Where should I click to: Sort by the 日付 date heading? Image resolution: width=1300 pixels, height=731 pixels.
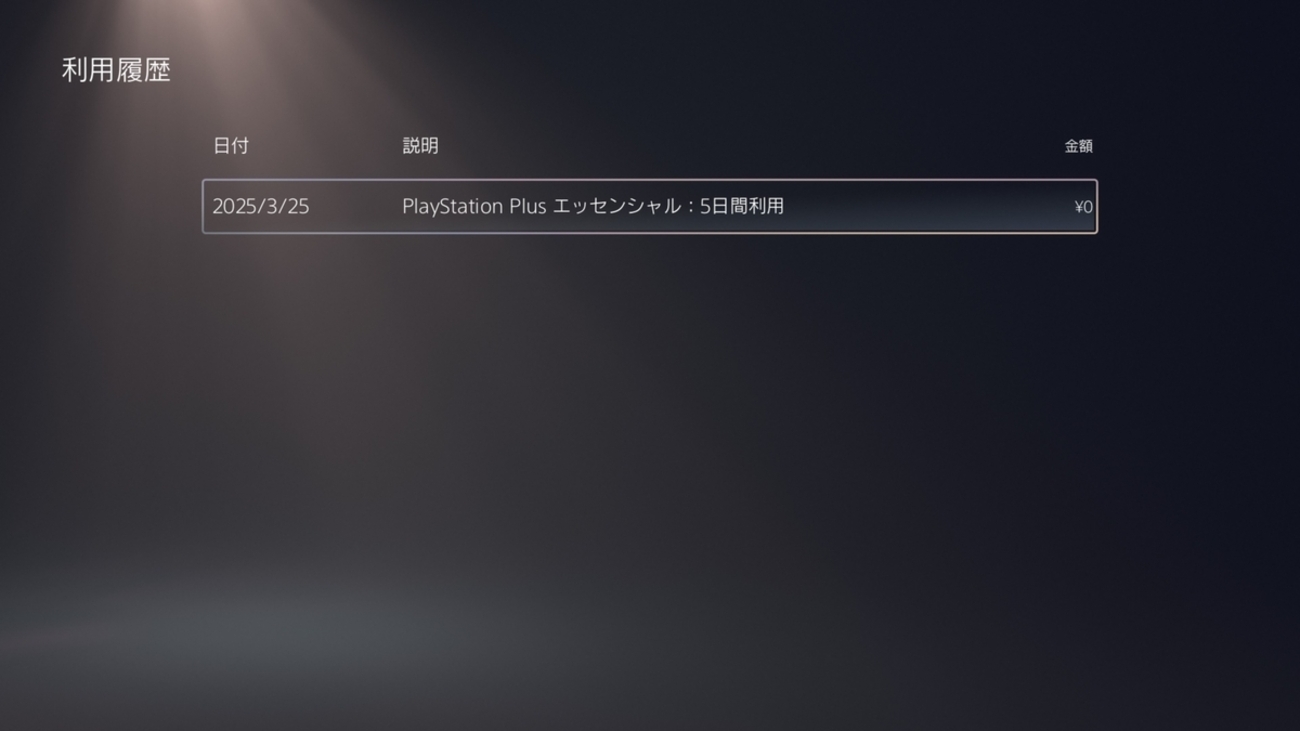[x=231, y=146]
